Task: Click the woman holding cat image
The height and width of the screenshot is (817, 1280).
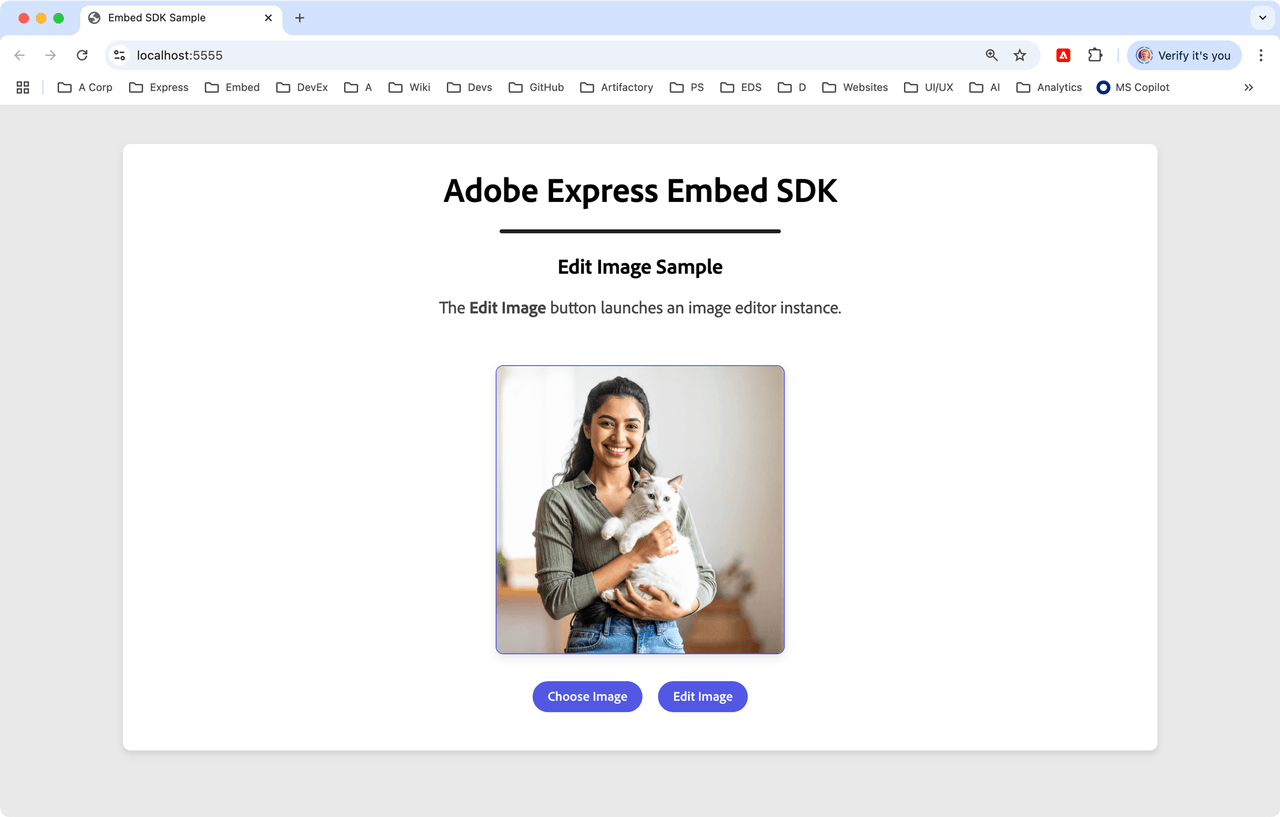Action: point(640,510)
